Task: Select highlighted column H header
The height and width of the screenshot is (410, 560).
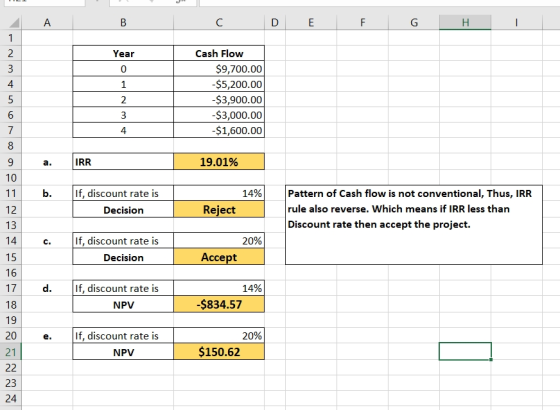Action: click(x=465, y=22)
